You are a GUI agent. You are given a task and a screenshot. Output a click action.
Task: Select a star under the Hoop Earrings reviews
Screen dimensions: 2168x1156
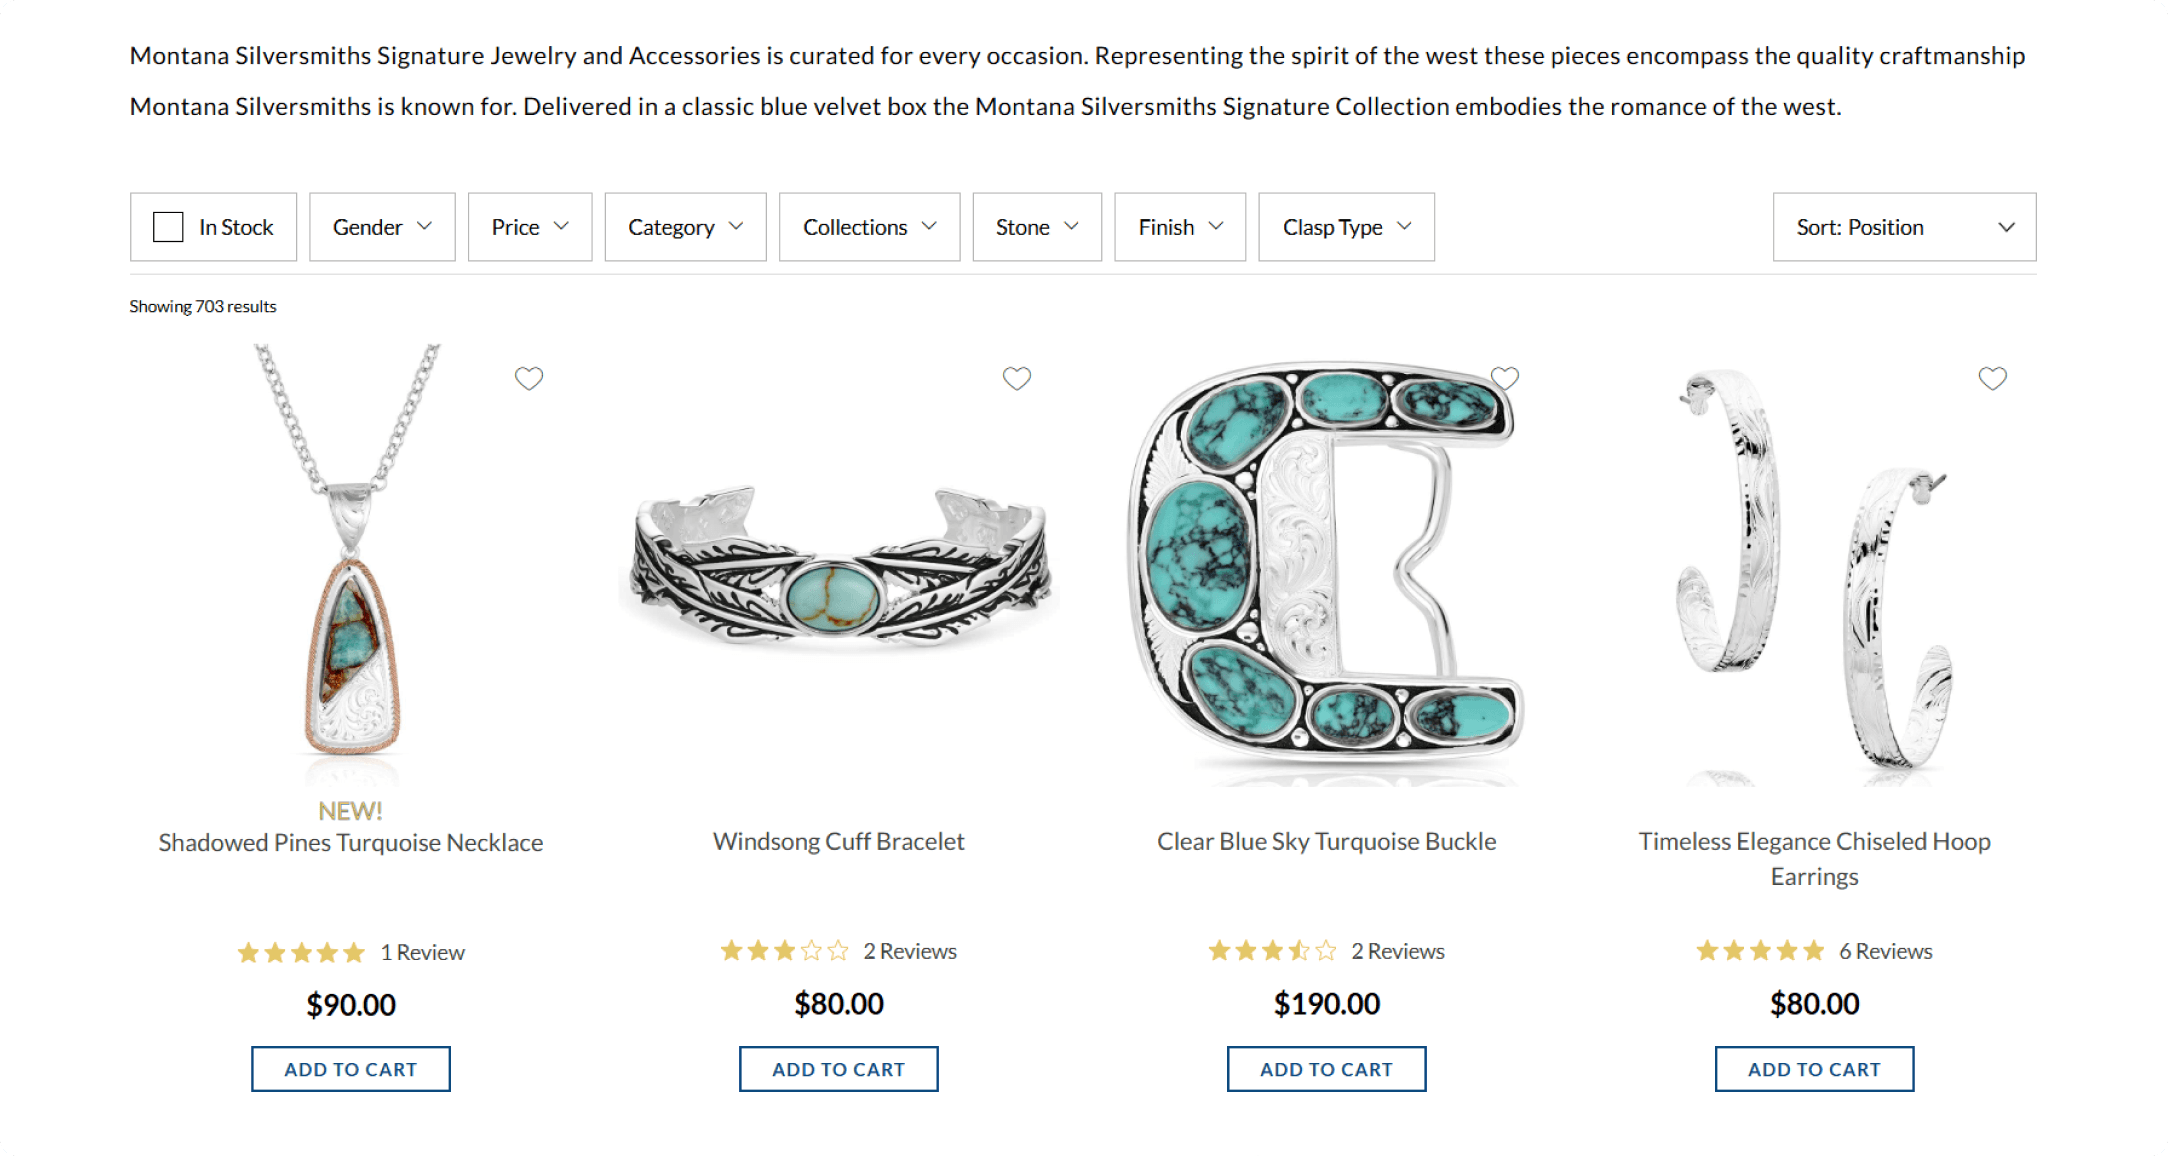1762,951
